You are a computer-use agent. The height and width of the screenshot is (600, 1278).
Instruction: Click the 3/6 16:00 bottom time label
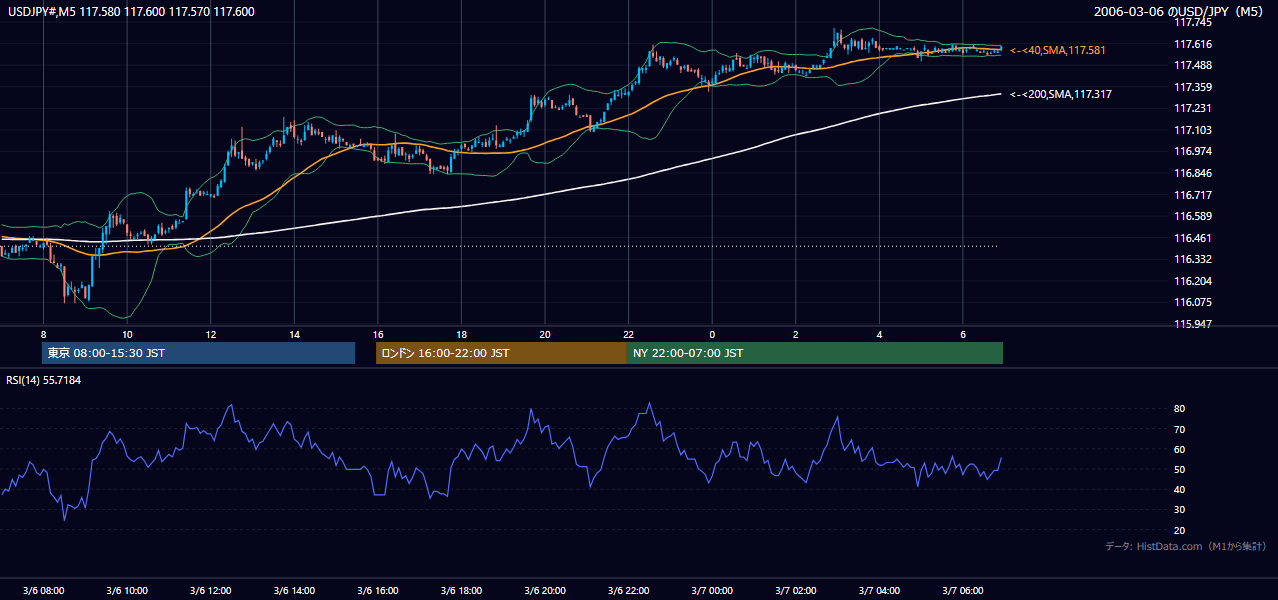378,591
